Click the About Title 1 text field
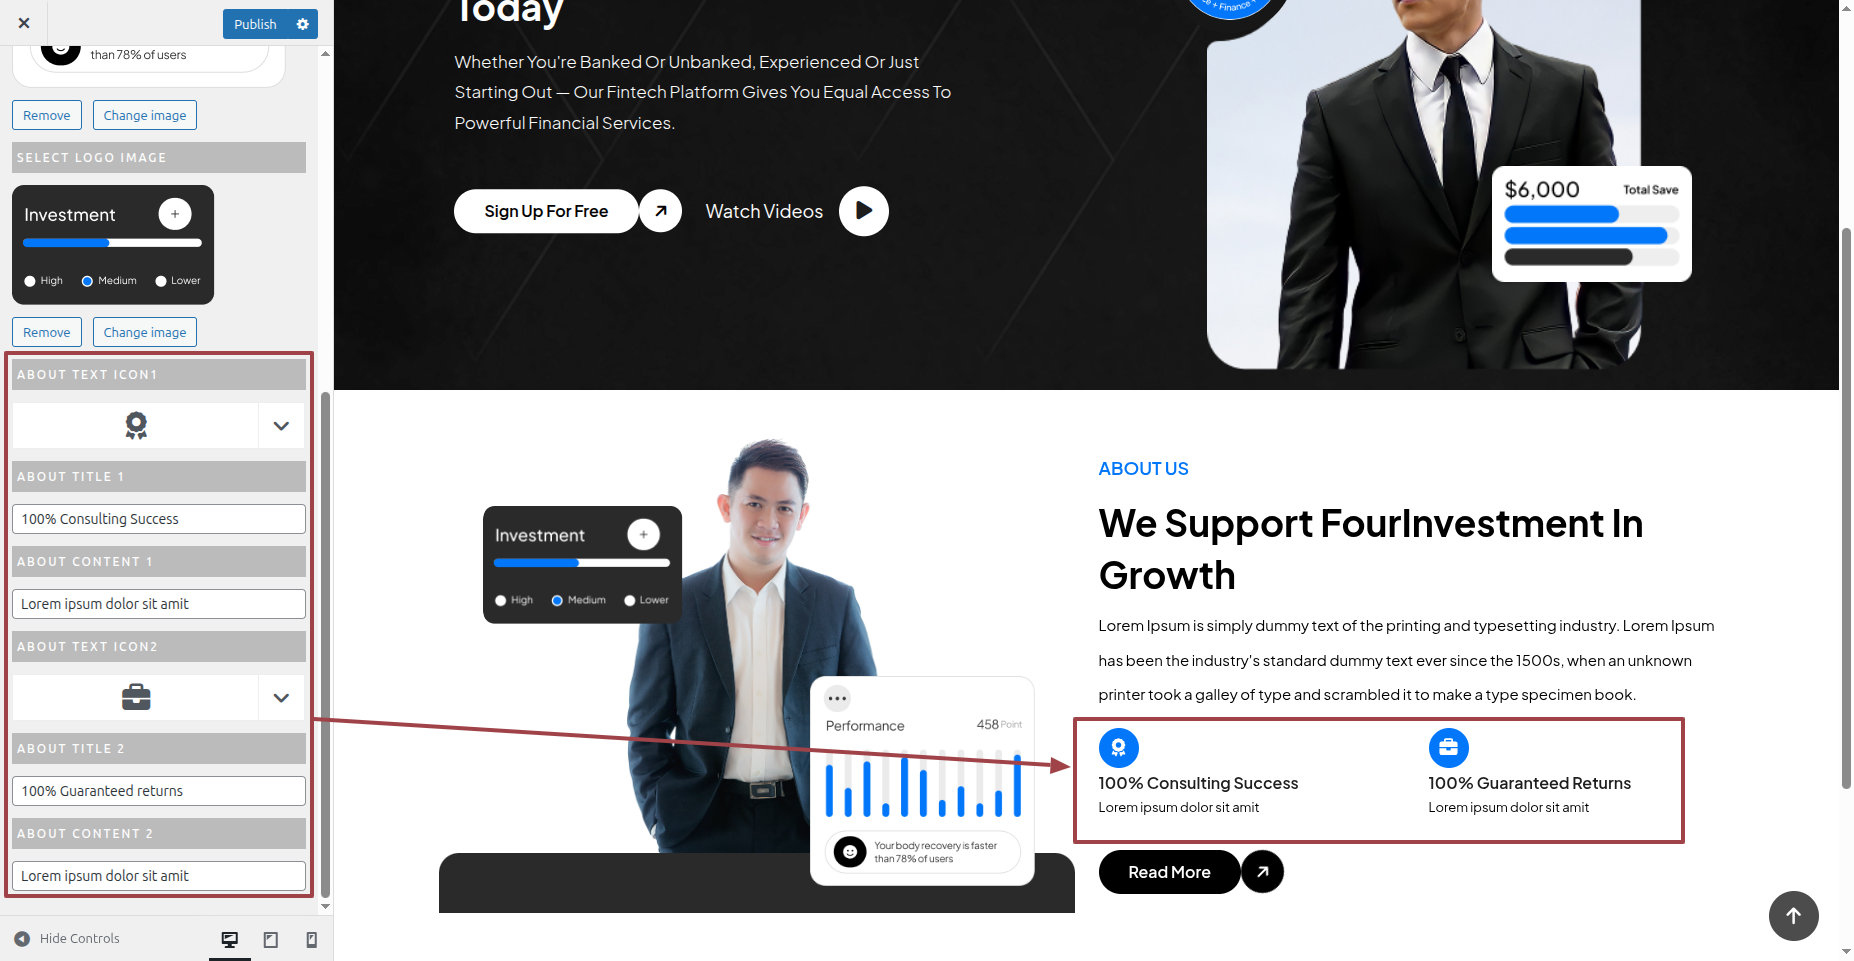Screen dimensions: 1854x961 pyautogui.click(x=159, y=519)
